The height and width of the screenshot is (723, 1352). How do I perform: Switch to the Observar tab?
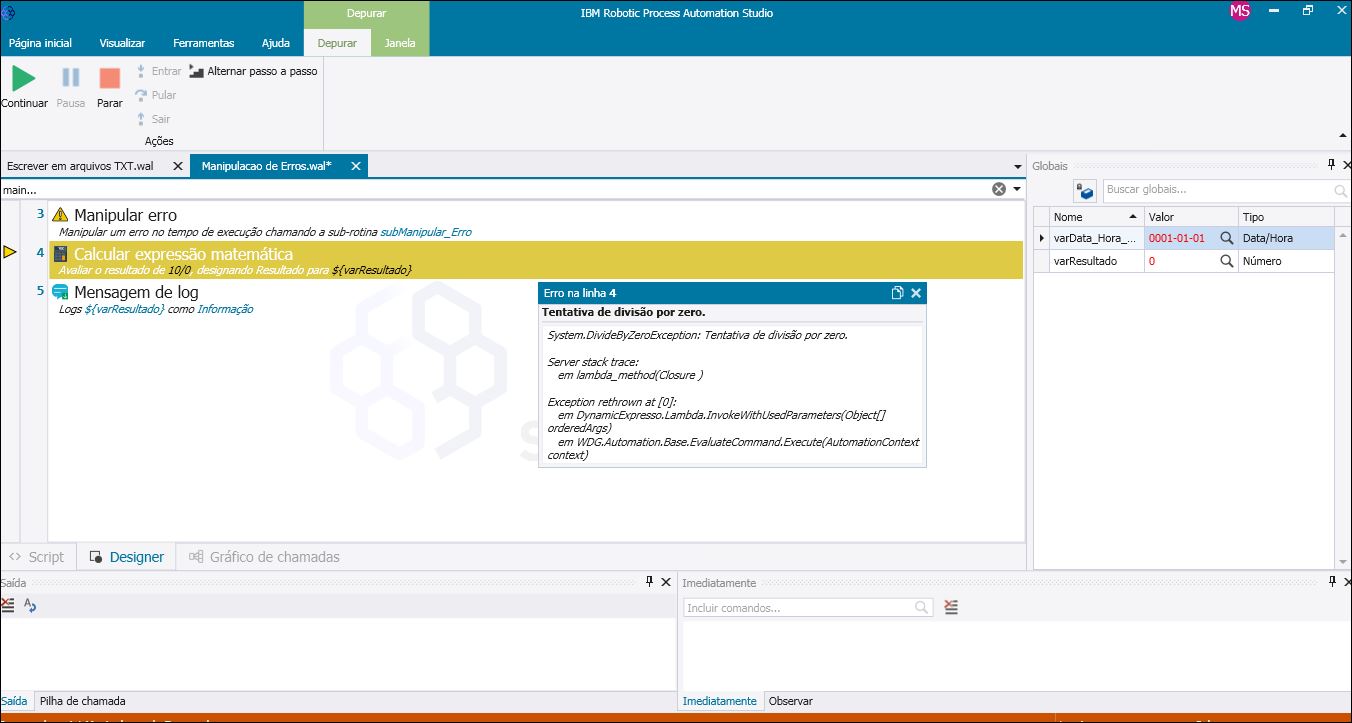point(790,701)
